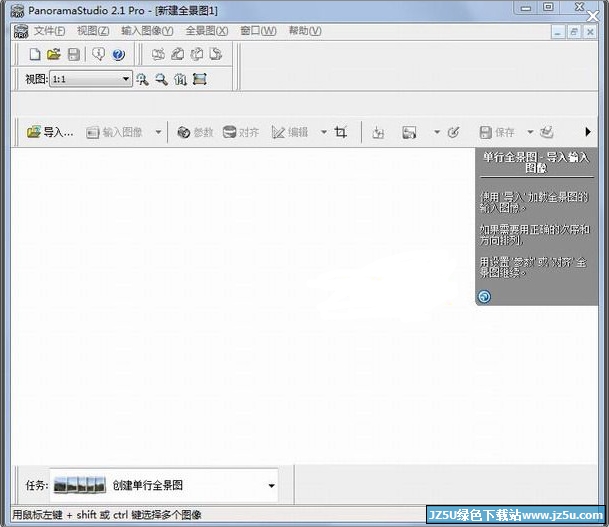Expand the dropdown arrow next to 保存
Image resolution: width=609 pixels, height=527 pixels.
(x=530, y=132)
